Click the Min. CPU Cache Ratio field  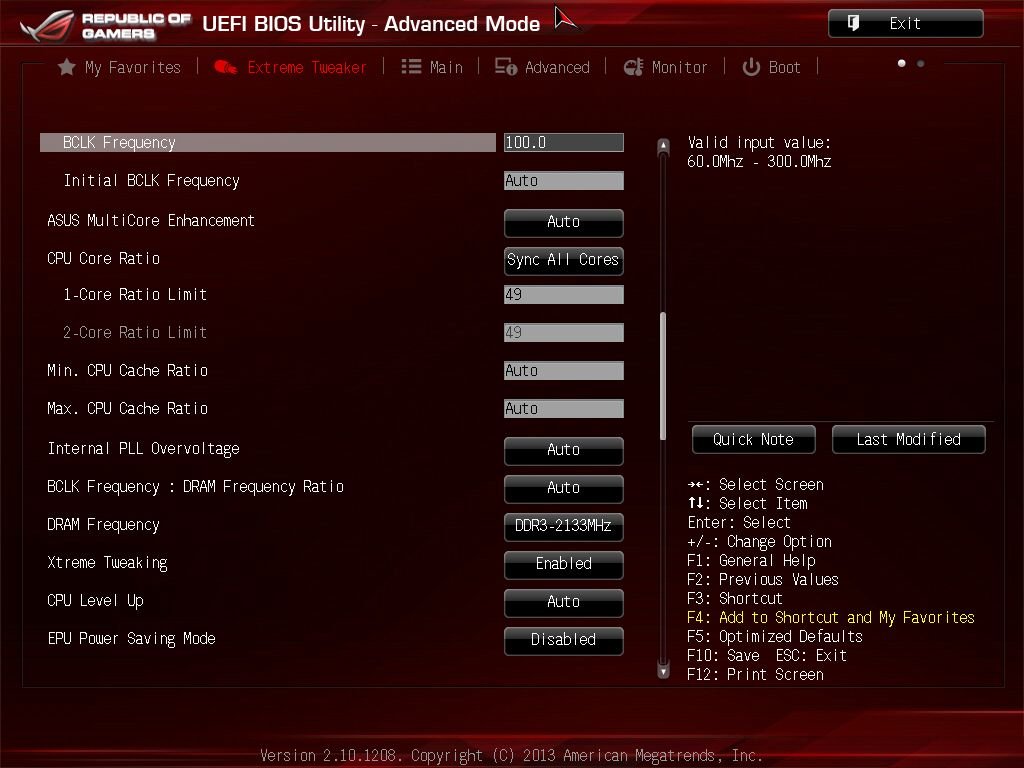tap(564, 370)
